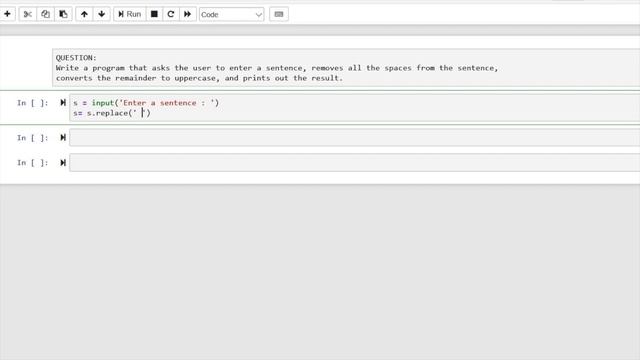Click inside the s.replace code line
The image size is (640, 360).
tap(112, 113)
